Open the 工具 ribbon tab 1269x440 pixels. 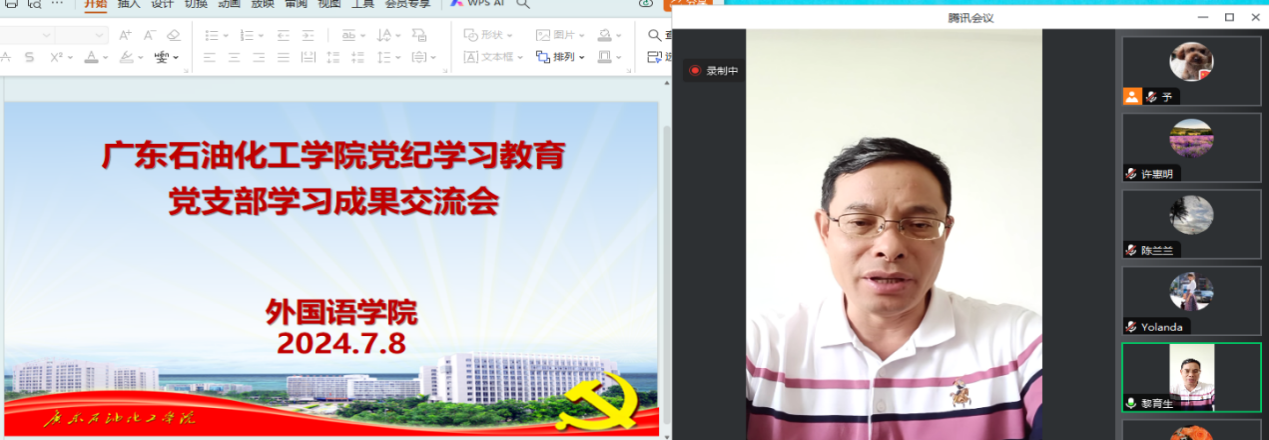coord(362,4)
